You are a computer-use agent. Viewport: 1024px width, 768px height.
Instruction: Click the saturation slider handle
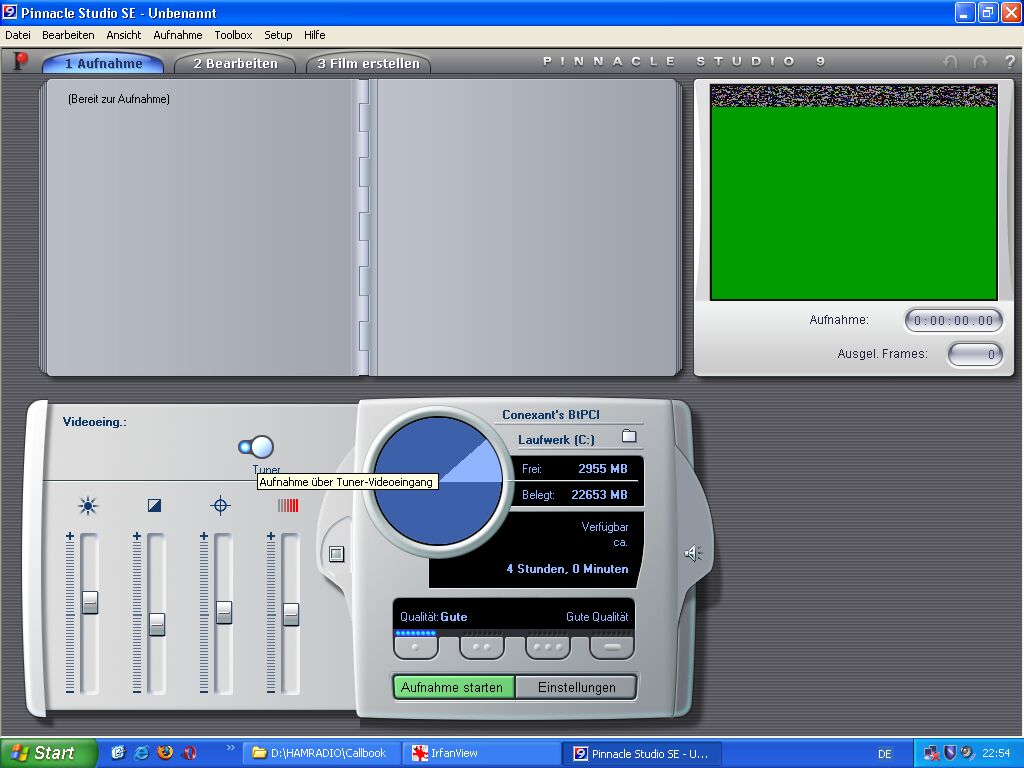(291, 614)
